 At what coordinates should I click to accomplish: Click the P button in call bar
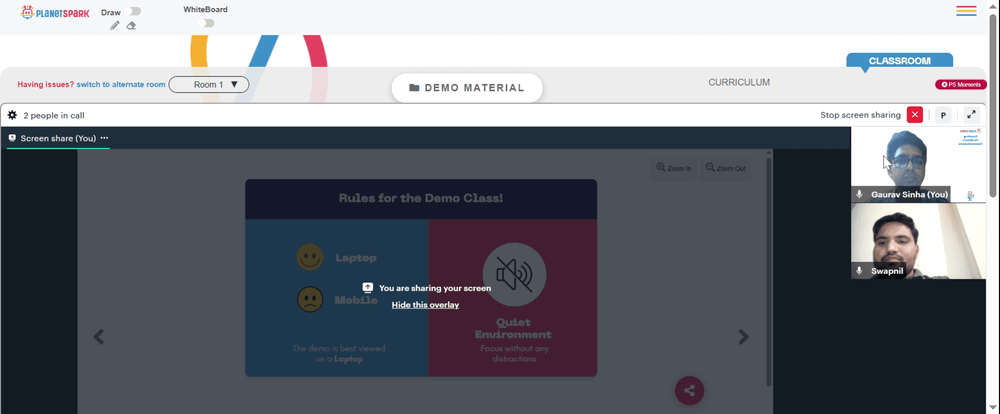(943, 115)
